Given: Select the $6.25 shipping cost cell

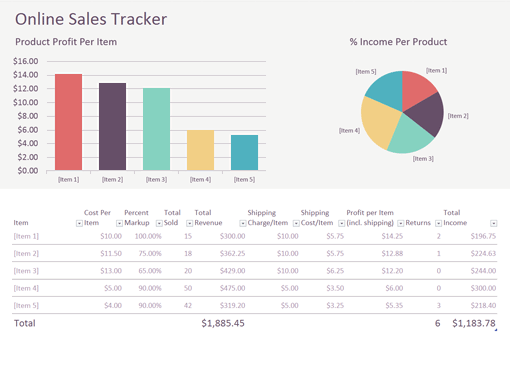Looking at the screenshot, I should 335,271.
